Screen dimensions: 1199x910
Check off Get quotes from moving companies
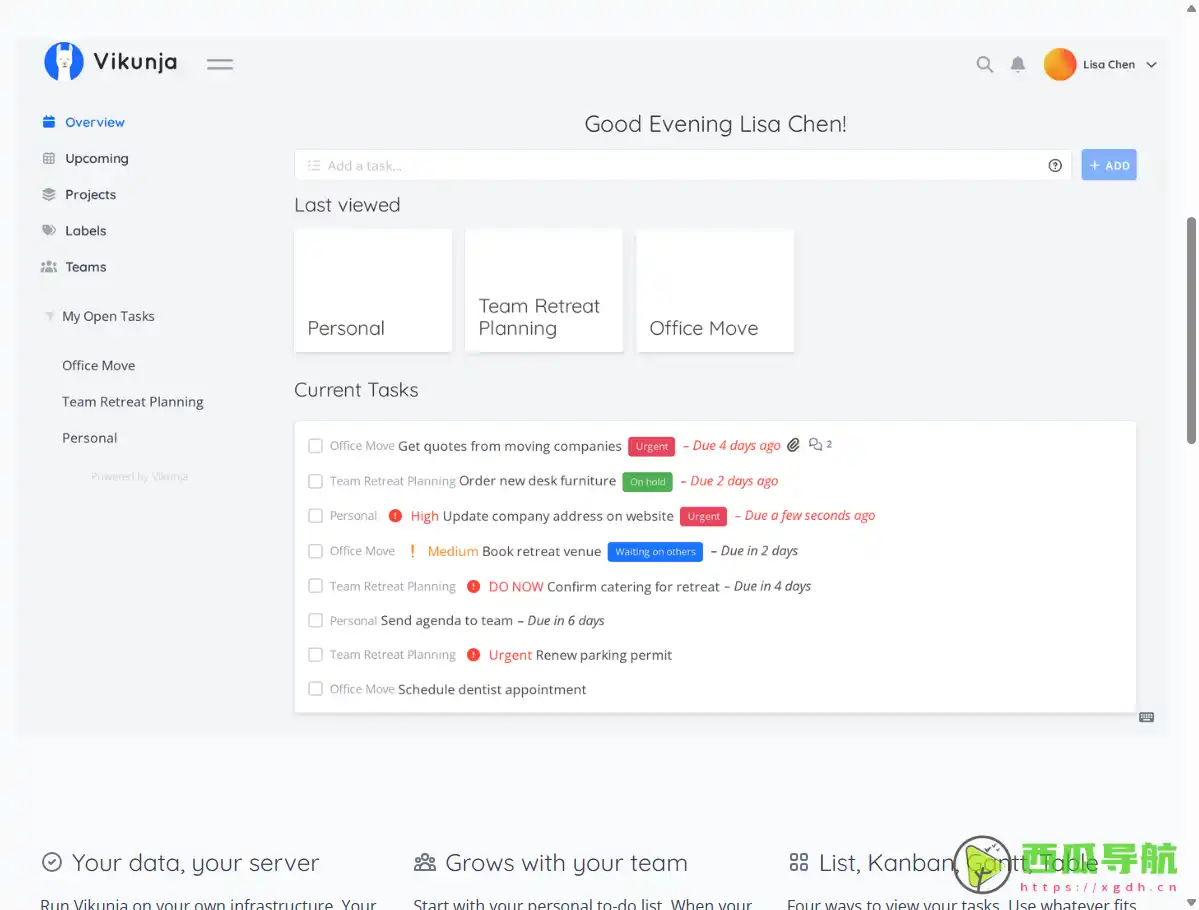pyautogui.click(x=315, y=446)
